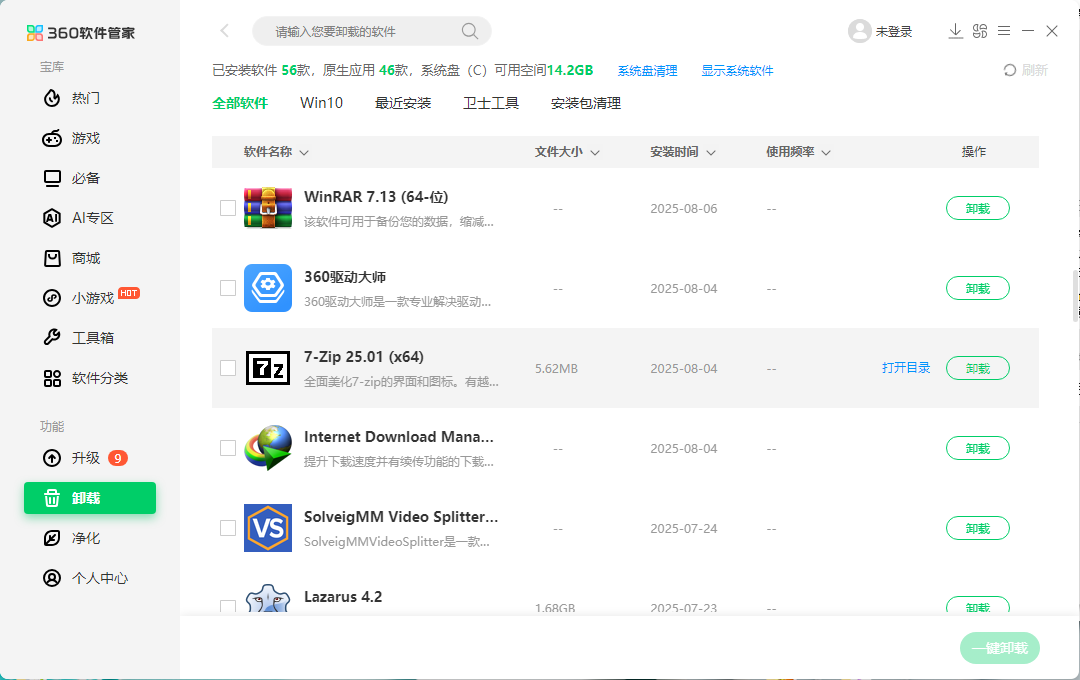Click 打开目录 for 7-Zip

pos(906,368)
